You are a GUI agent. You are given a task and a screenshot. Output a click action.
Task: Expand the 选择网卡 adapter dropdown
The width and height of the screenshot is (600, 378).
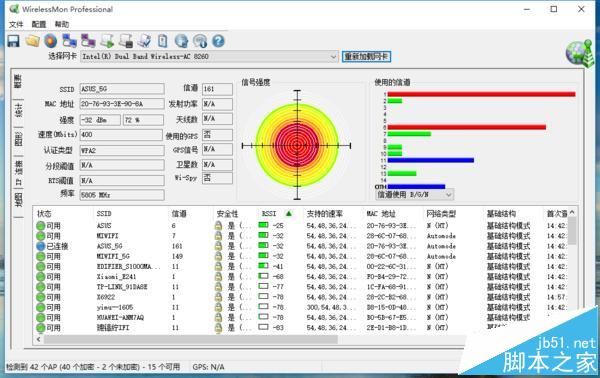333,57
